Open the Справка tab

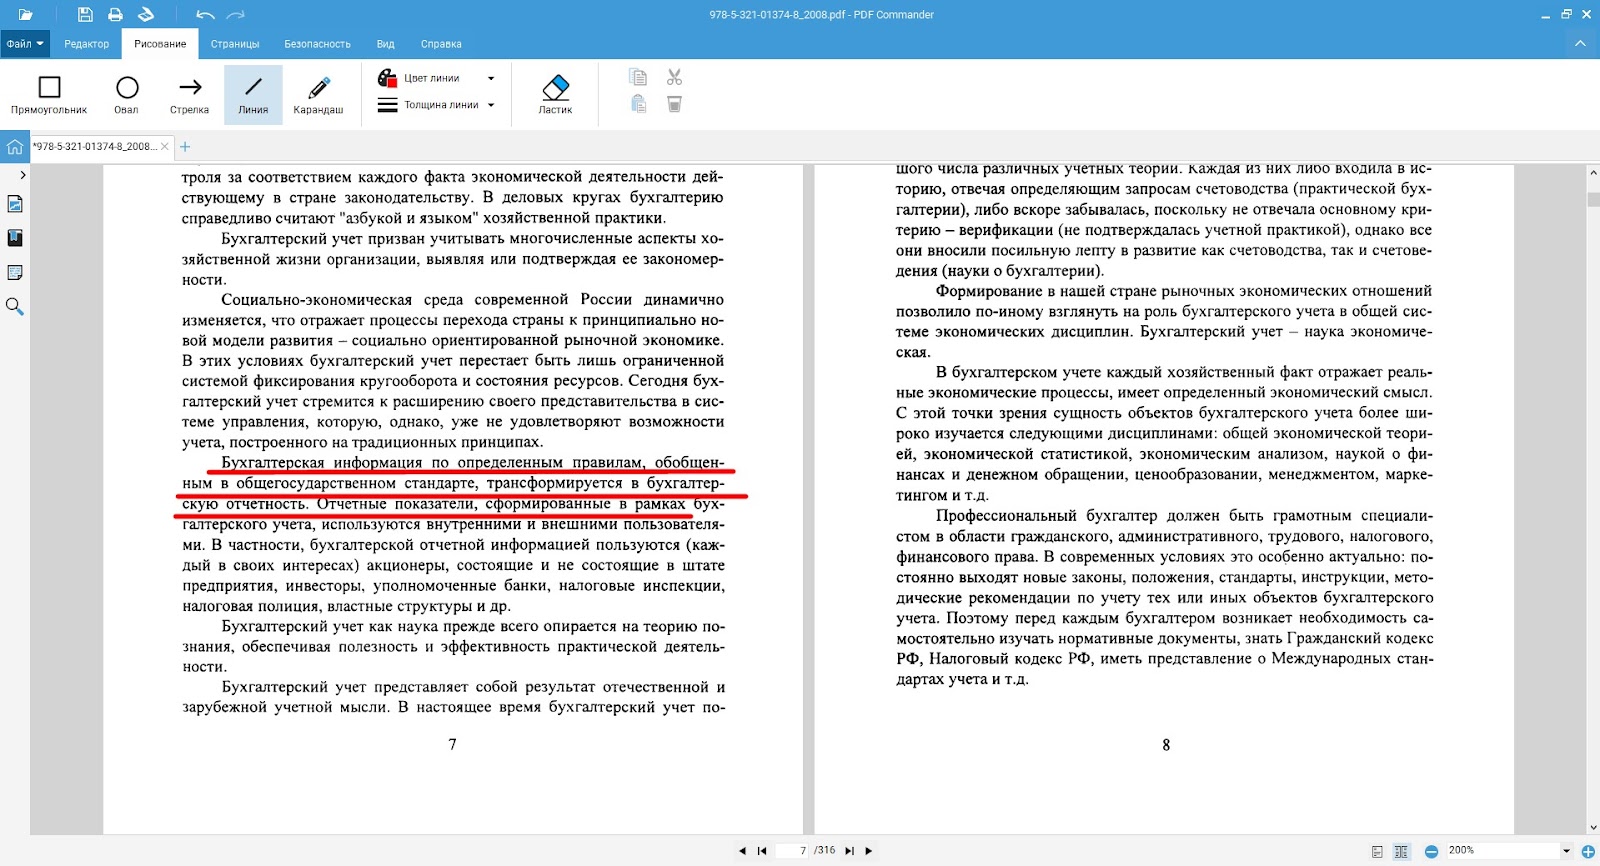441,44
